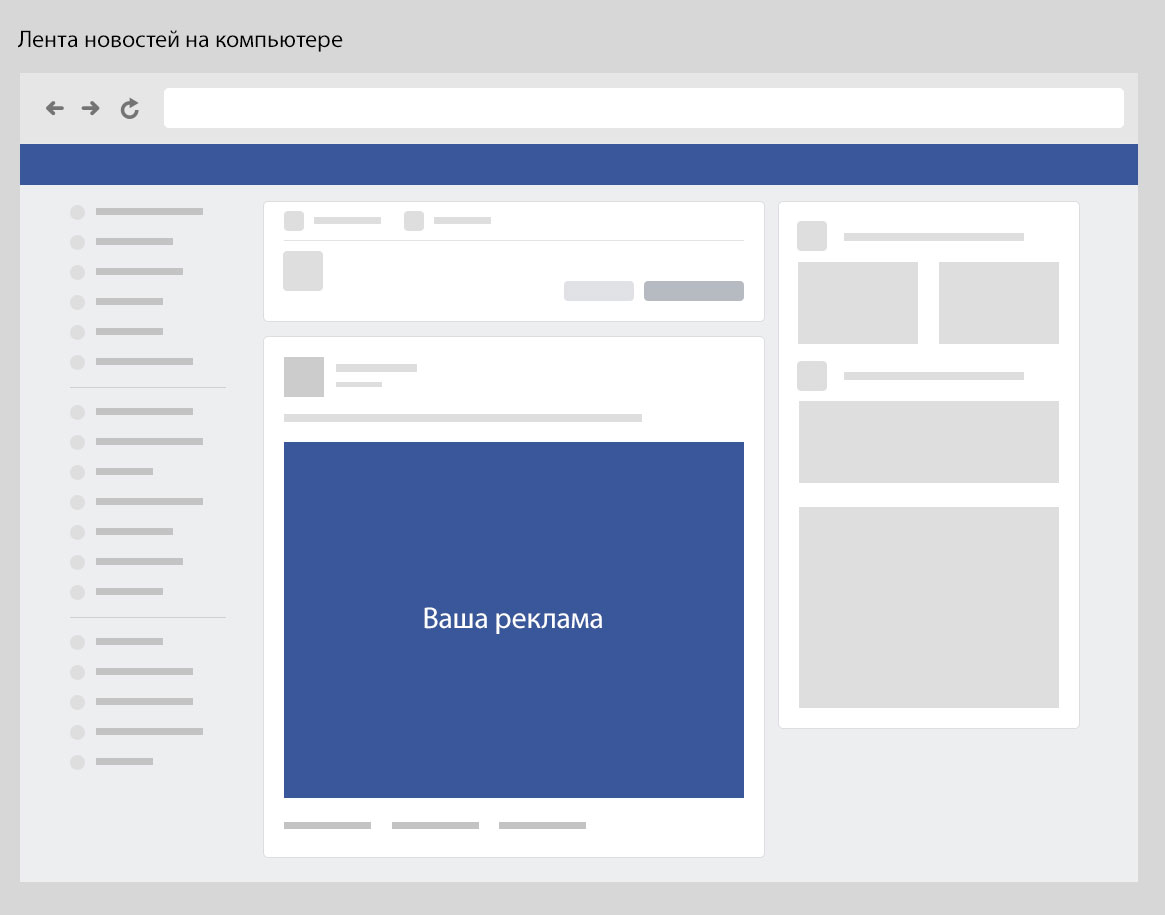Open the right small thumbnail in right panel
The height and width of the screenshot is (915, 1165).
tap(998, 303)
